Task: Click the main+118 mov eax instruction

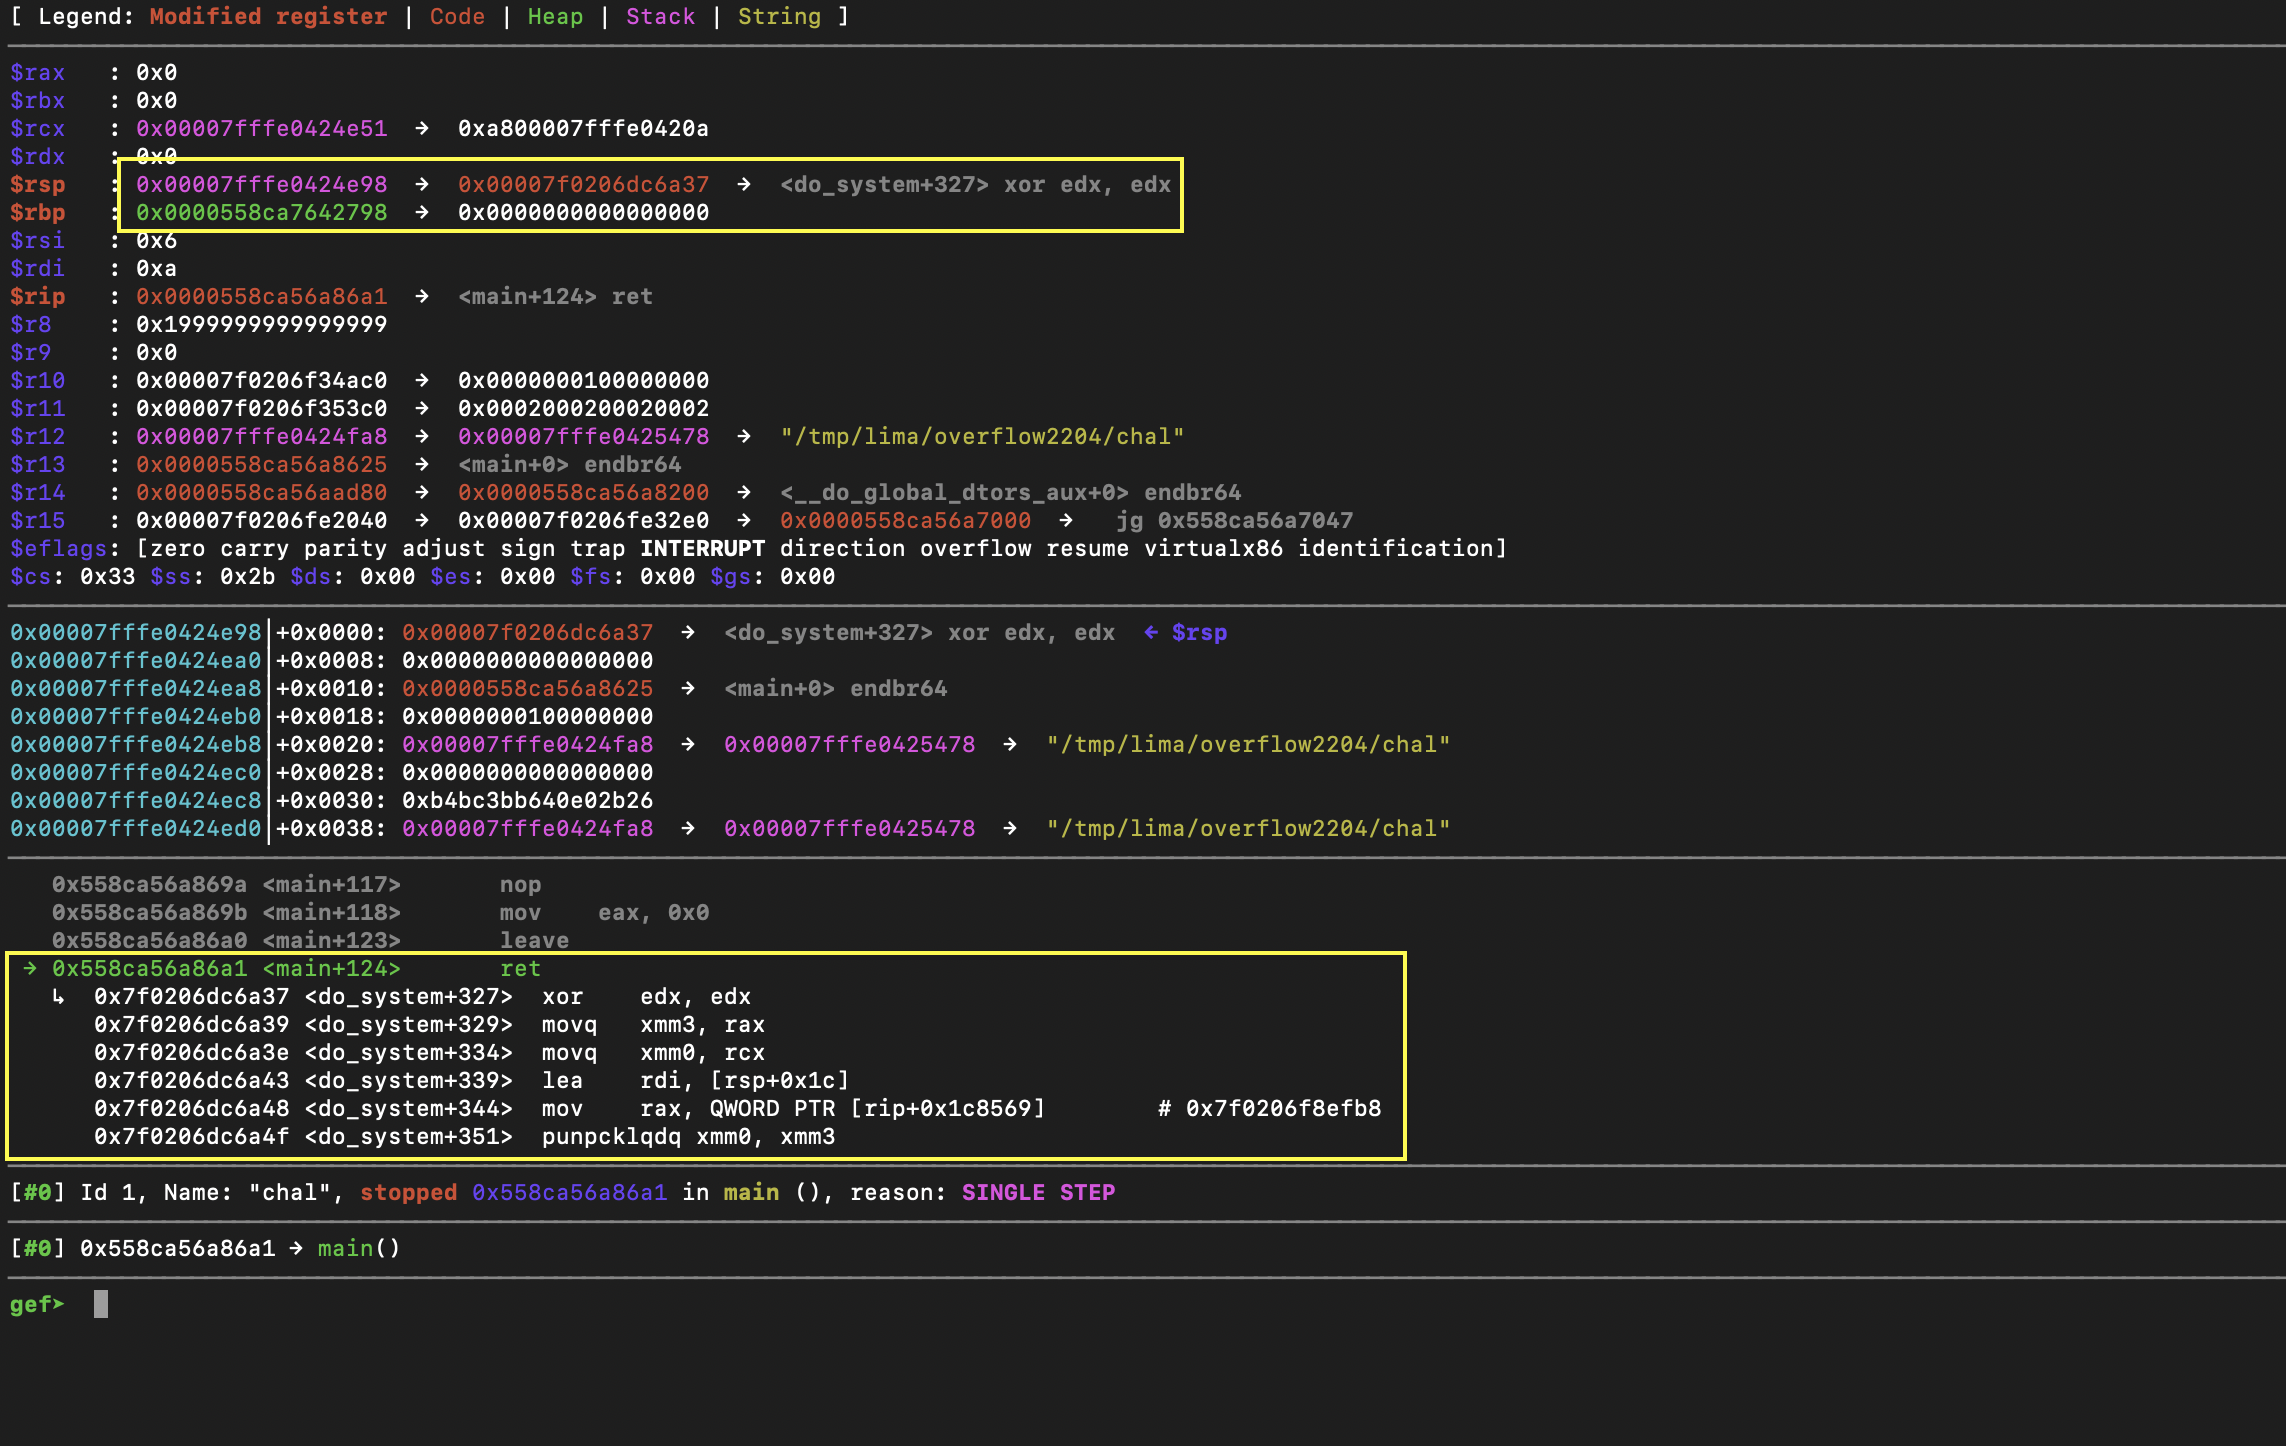Action: (380, 913)
